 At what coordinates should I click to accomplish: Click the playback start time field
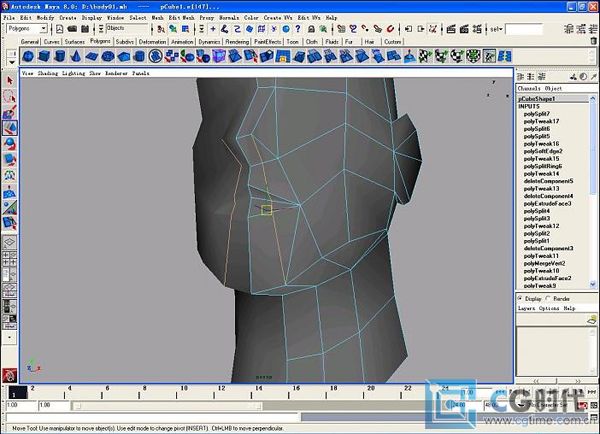(53, 405)
